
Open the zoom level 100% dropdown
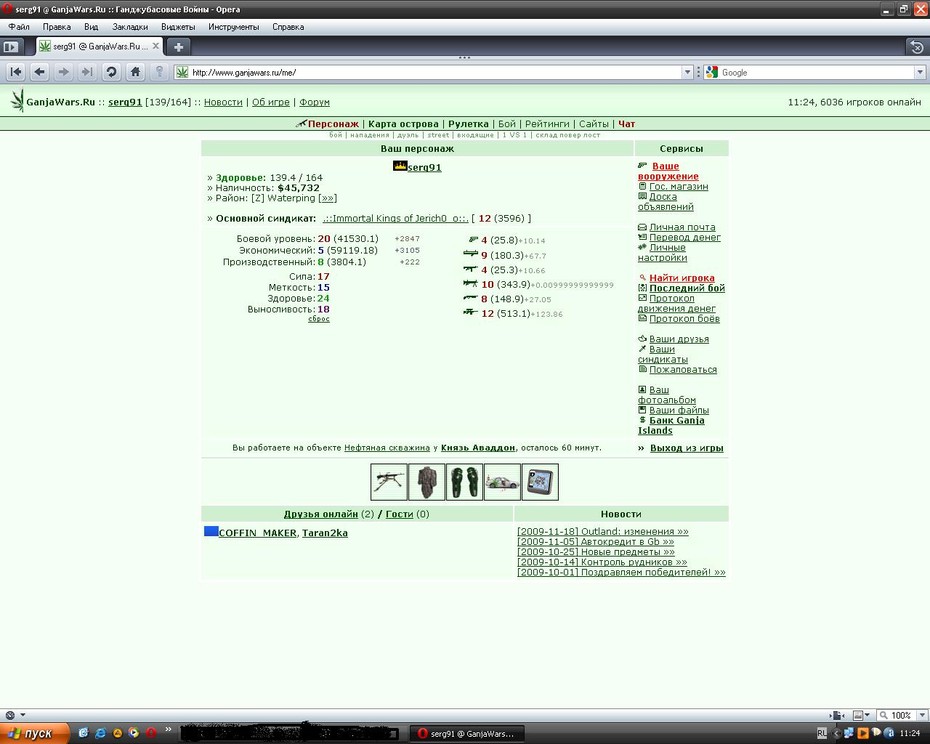pyautogui.click(x=922, y=716)
